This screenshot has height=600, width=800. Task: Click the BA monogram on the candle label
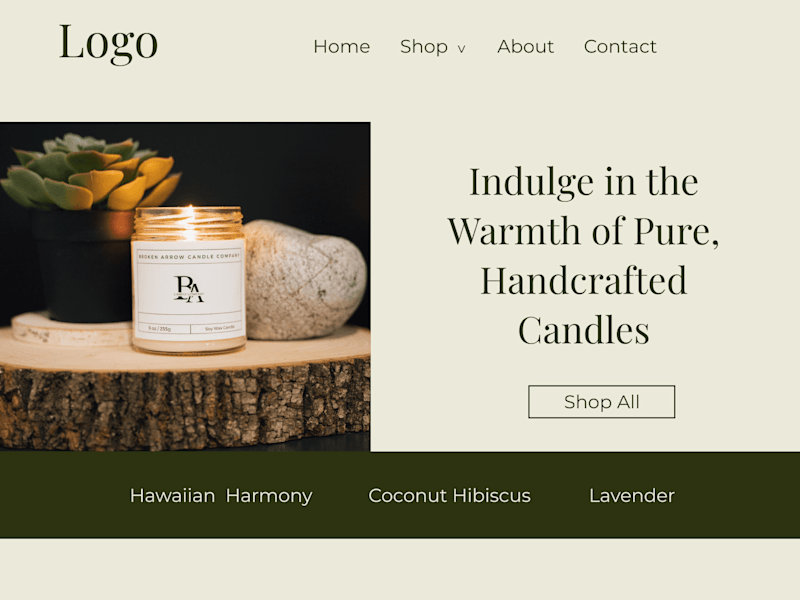pyautogui.click(x=189, y=289)
